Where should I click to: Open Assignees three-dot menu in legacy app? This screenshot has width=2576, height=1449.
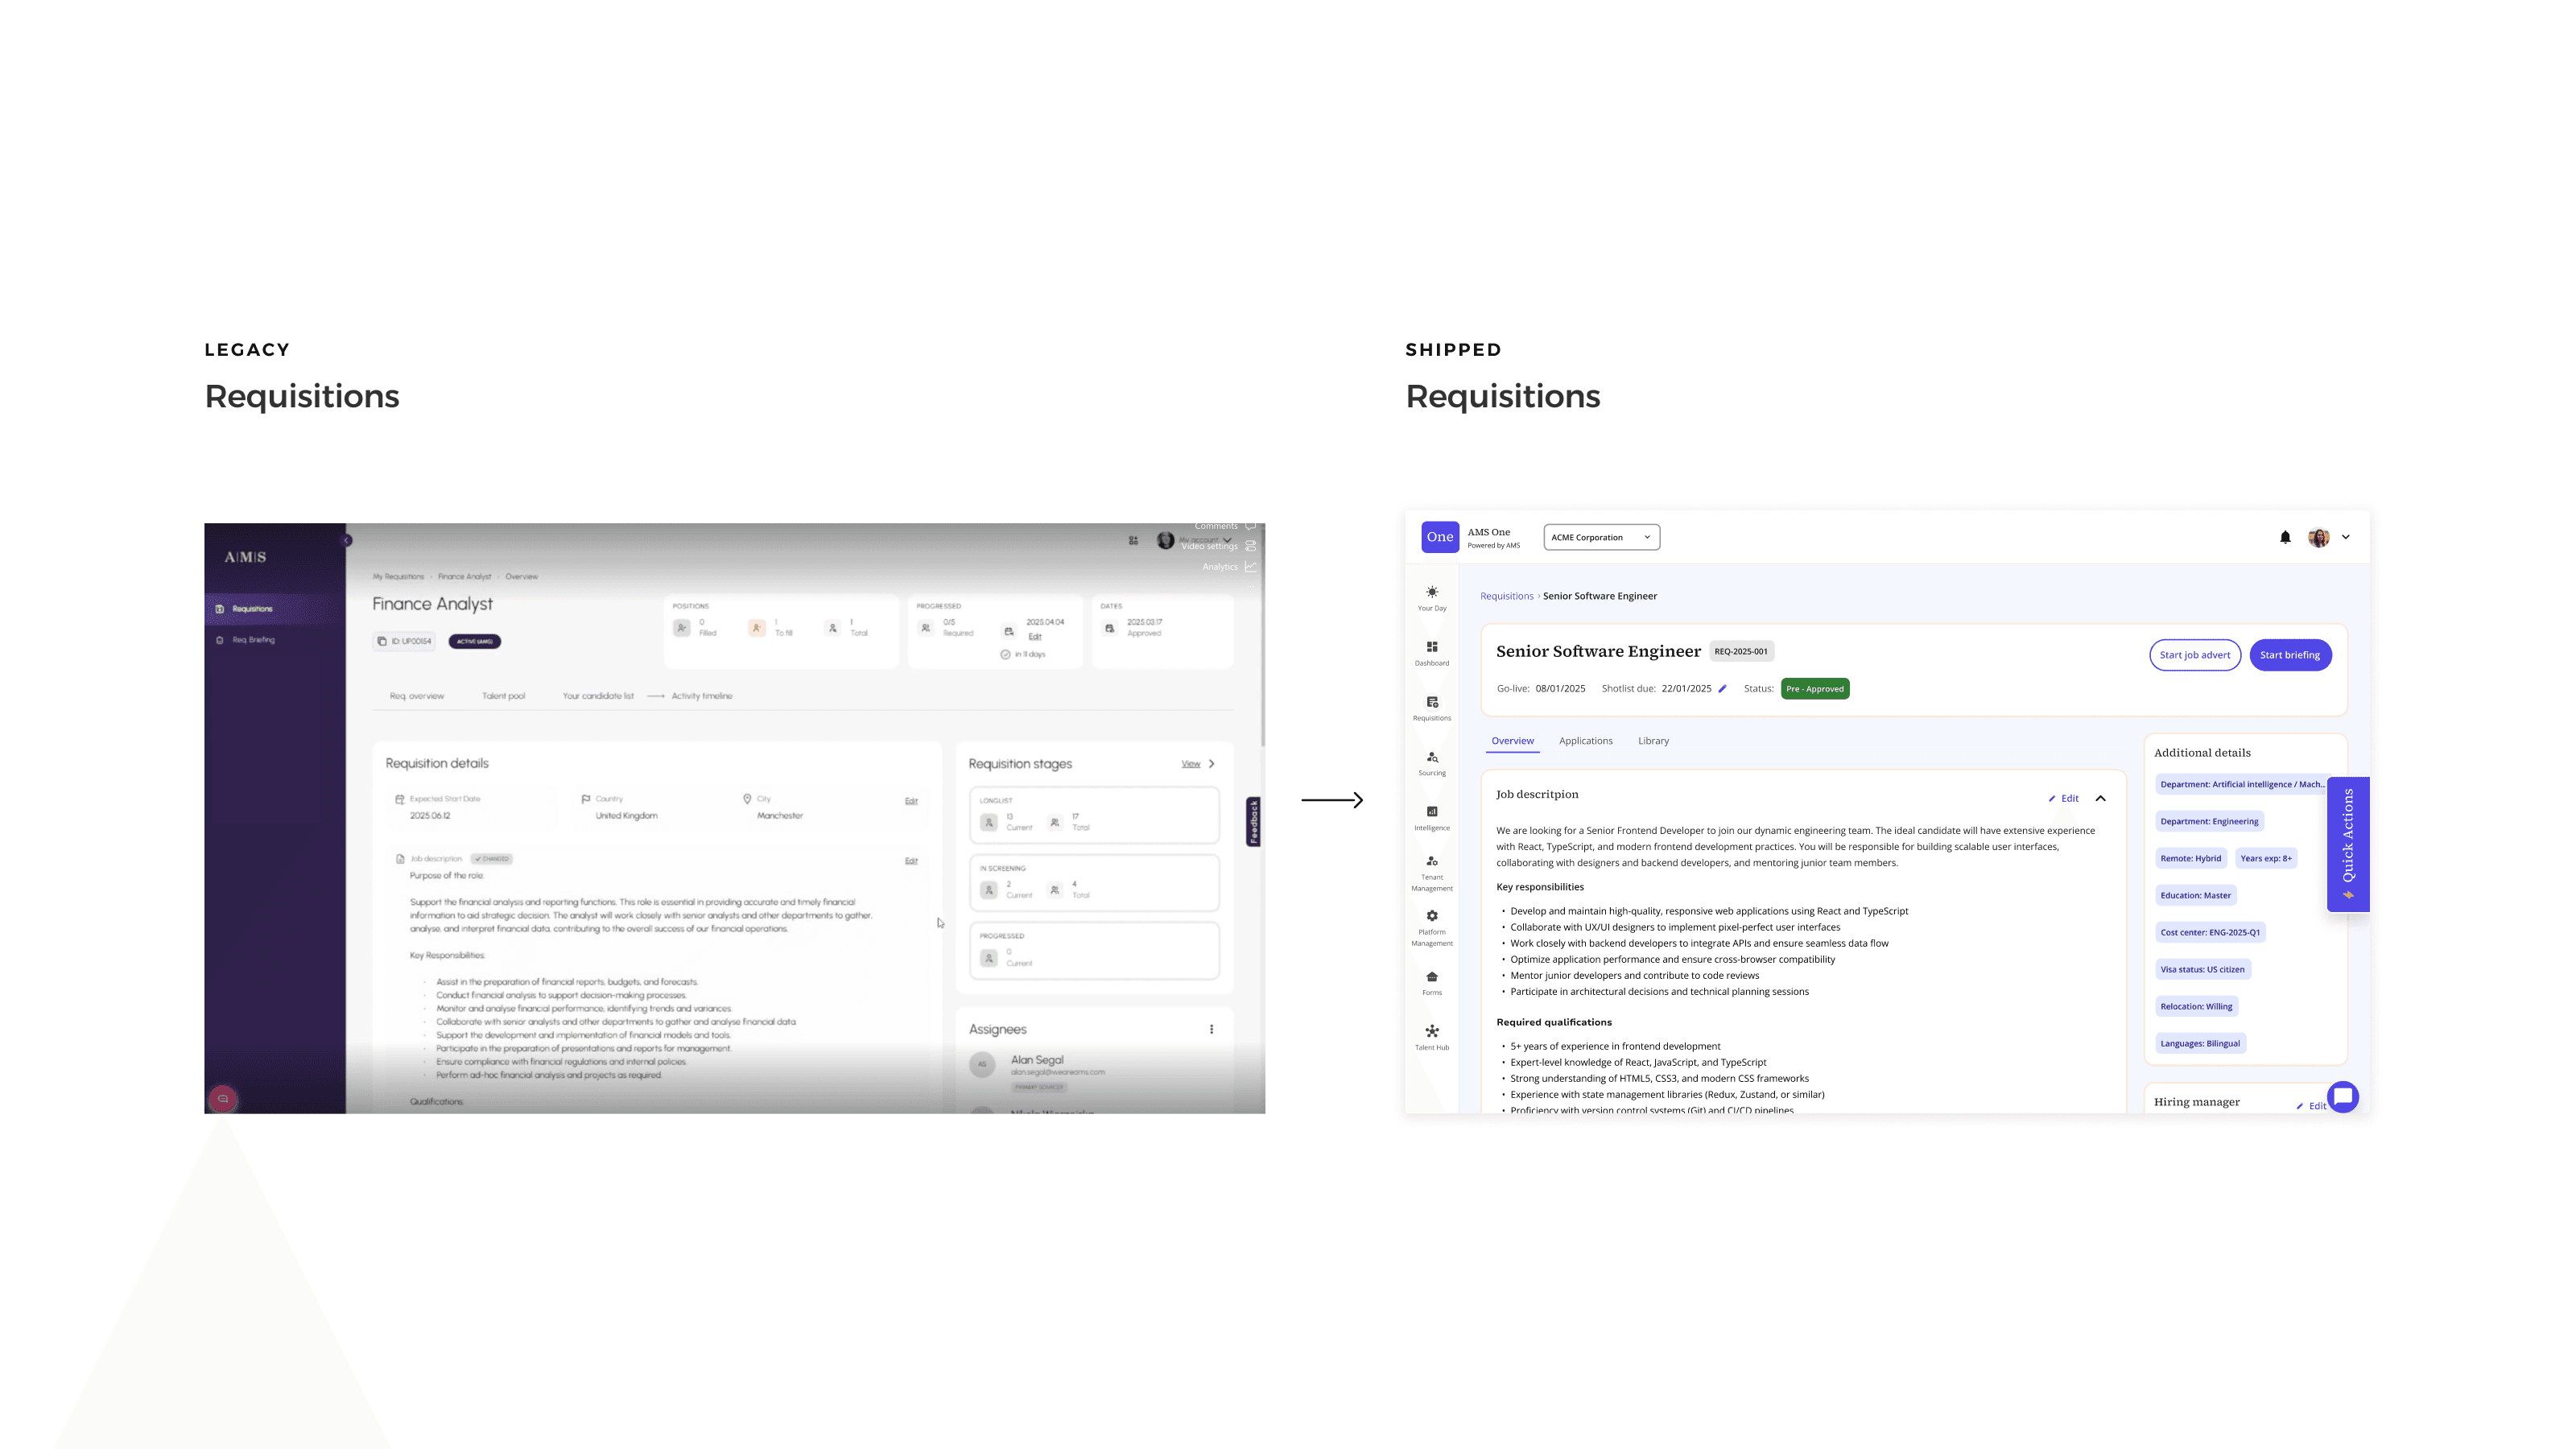tap(1211, 1029)
